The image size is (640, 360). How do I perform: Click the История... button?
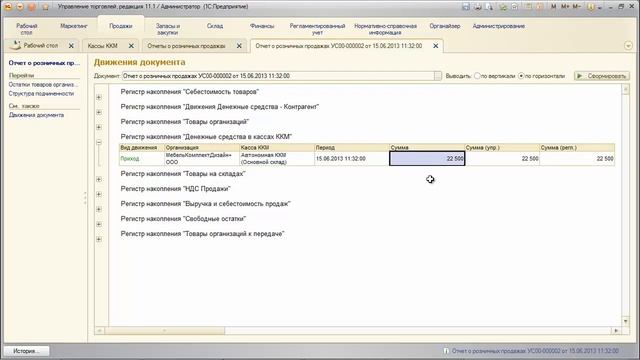pos(26,351)
